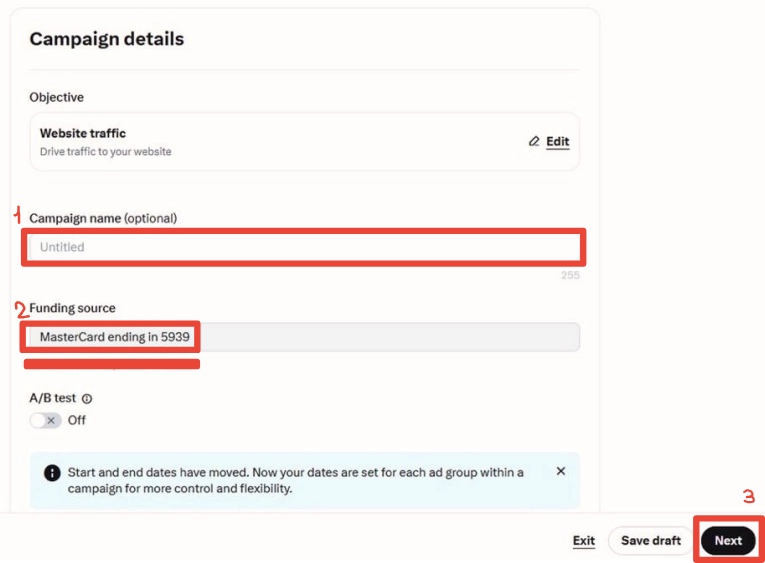Click the Campaign name (optional) label
This screenshot has width=765, height=563.
tap(103, 218)
